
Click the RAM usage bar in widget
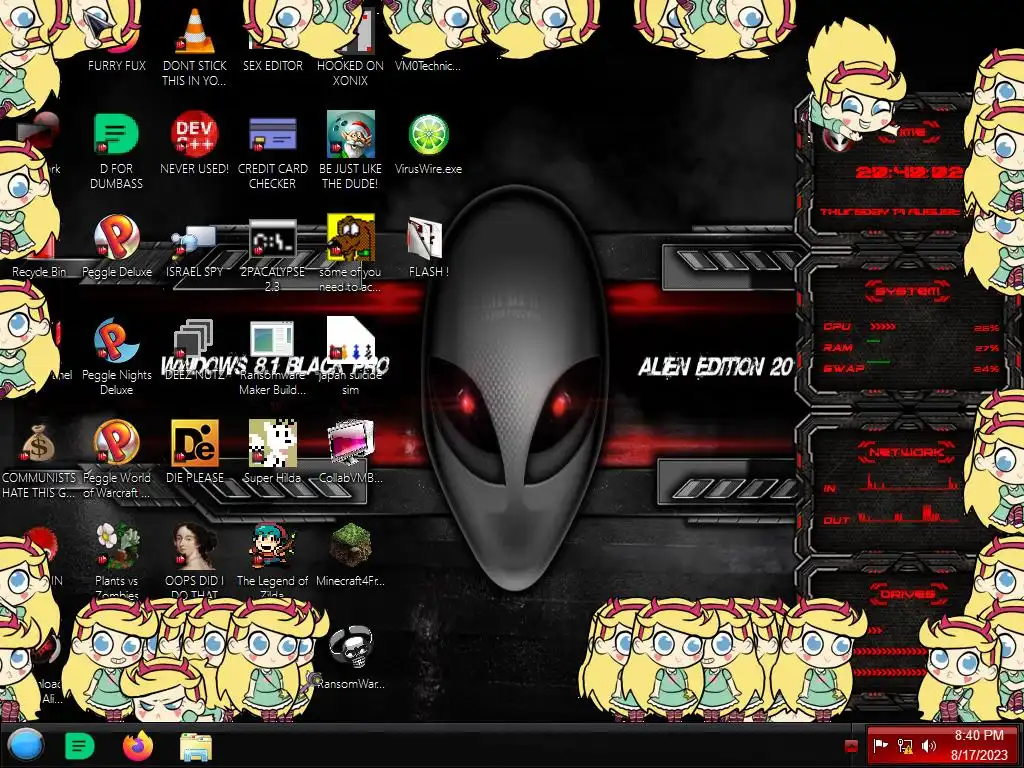tap(874, 341)
